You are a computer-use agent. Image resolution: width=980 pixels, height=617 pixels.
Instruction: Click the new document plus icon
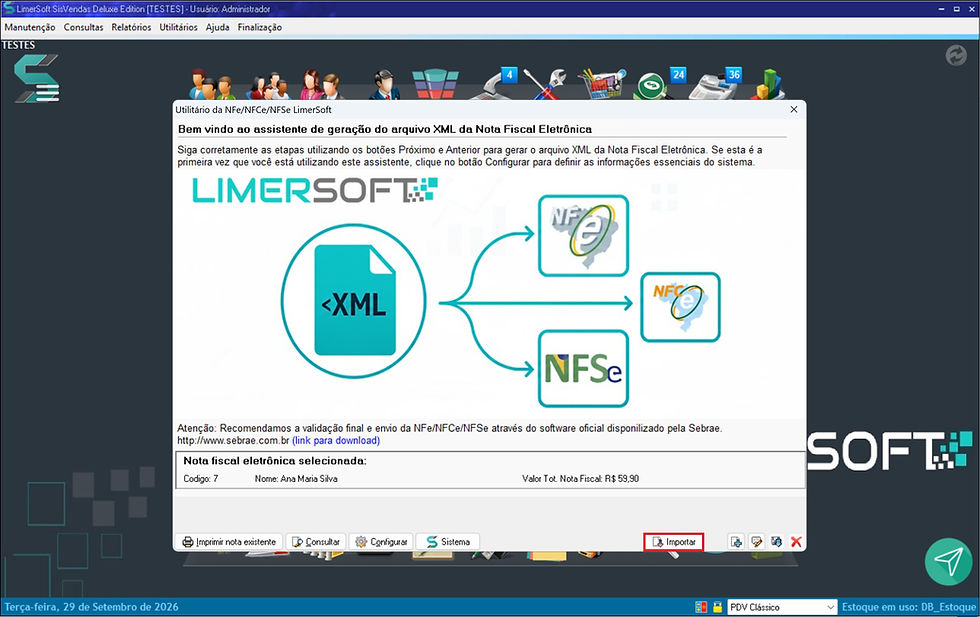[x=736, y=542]
